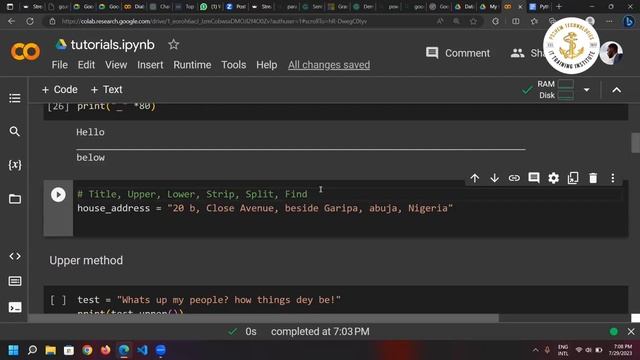The image size is (640, 360).
Task: Open the table of contents sidebar
Action: click(x=15, y=98)
